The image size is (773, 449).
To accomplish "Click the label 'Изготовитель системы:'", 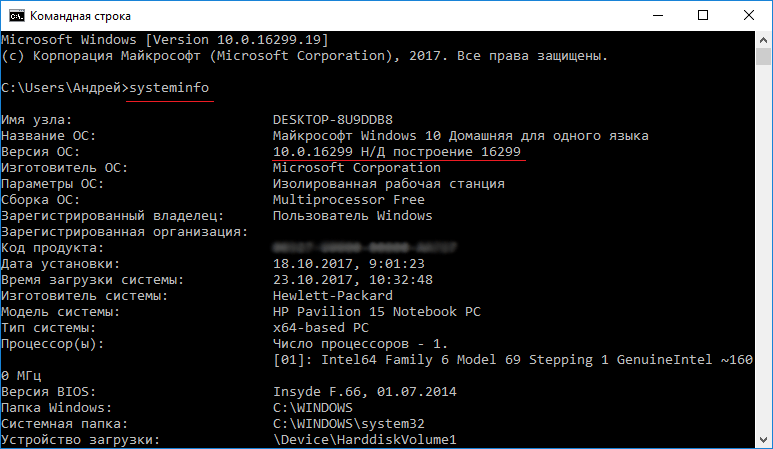I will pyautogui.click(x=84, y=296).
